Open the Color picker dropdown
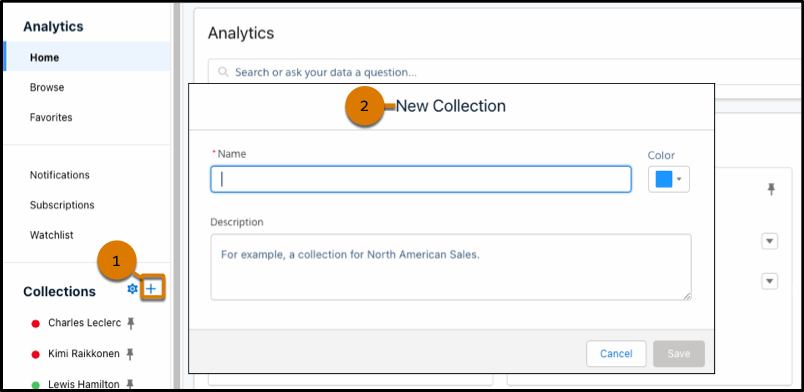Image resolution: width=804 pixels, height=392 pixels. [669, 180]
